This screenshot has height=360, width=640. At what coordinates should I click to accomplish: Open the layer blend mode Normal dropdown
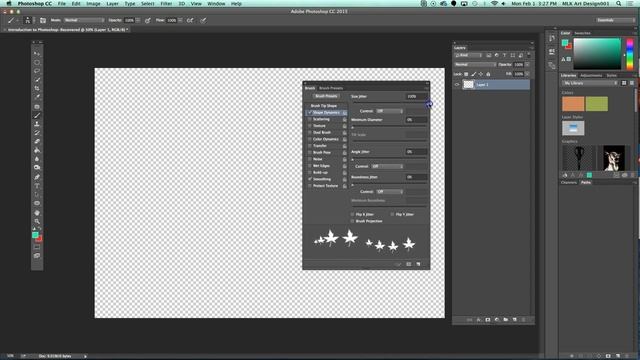pyautogui.click(x=475, y=64)
